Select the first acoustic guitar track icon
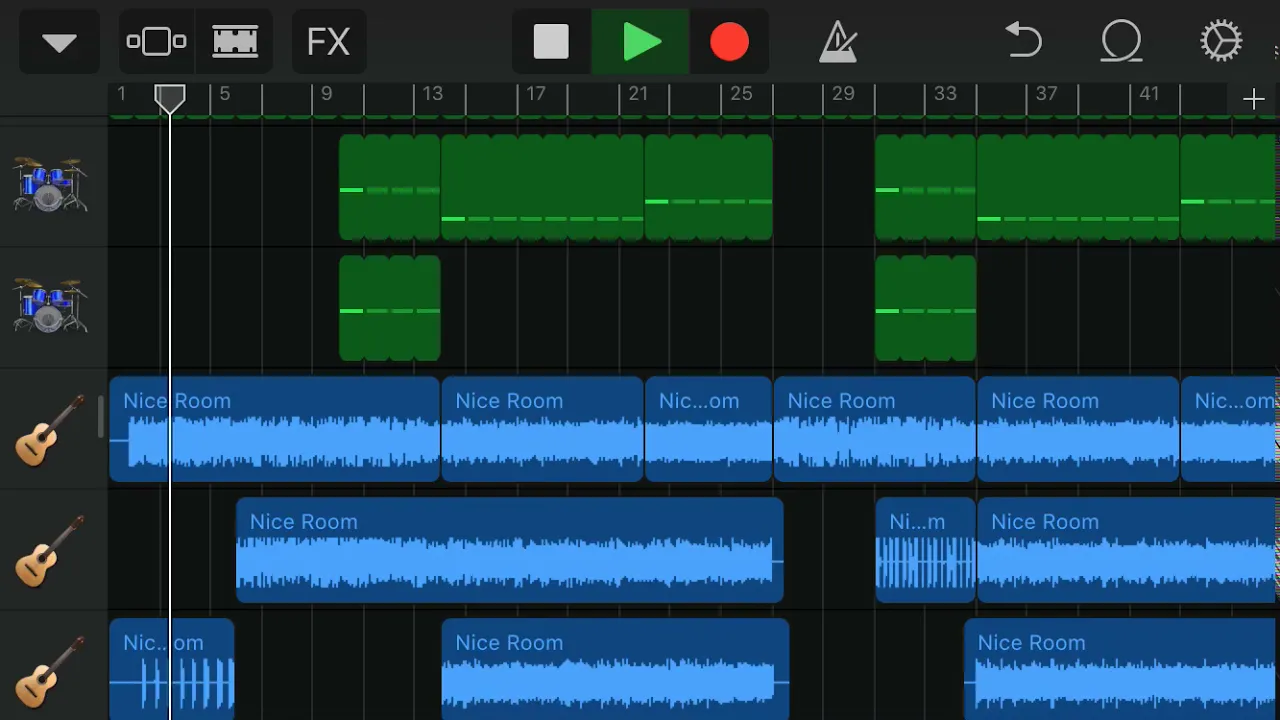This screenshot has height=720, width=1280. pos(50,430)
